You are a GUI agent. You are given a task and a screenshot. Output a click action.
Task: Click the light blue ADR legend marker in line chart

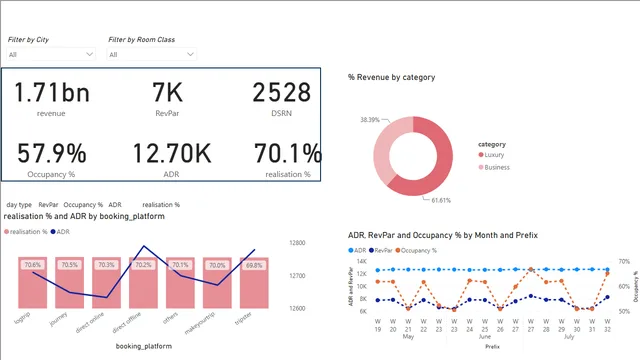[x=351, y=250]
